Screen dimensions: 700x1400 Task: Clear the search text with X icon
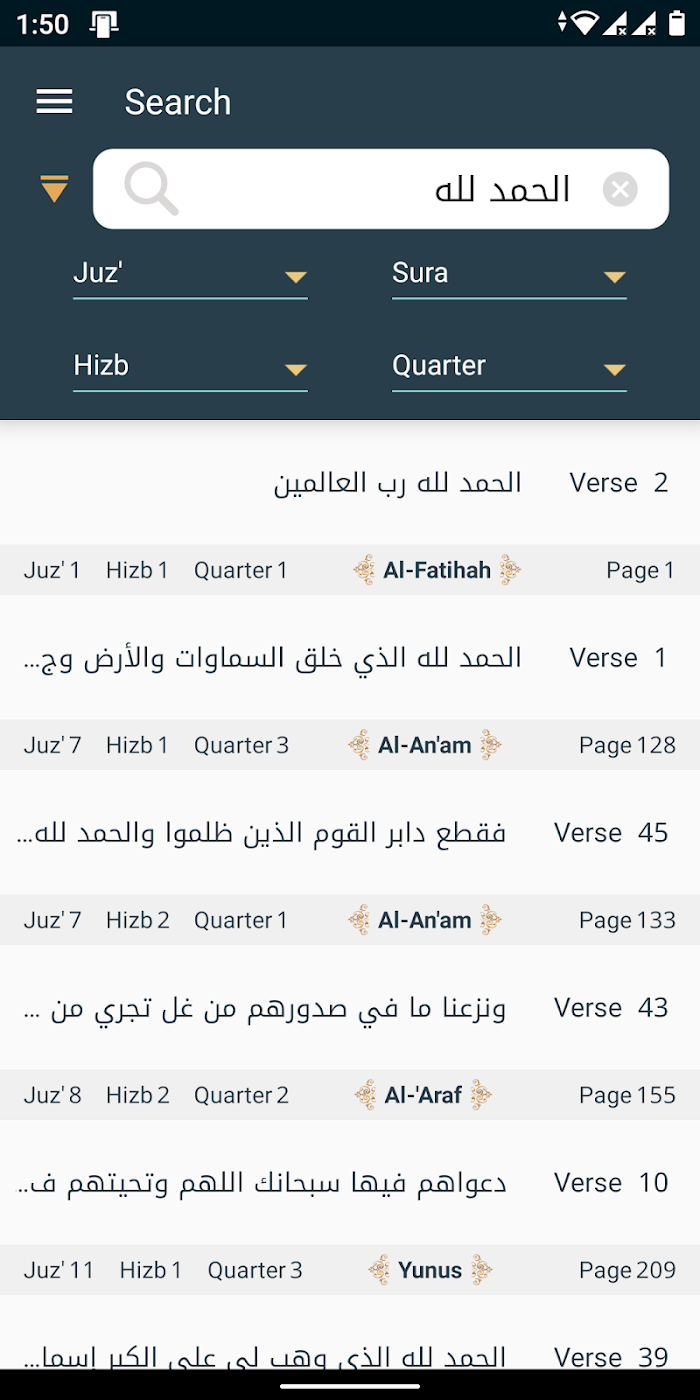coord(620,189)
